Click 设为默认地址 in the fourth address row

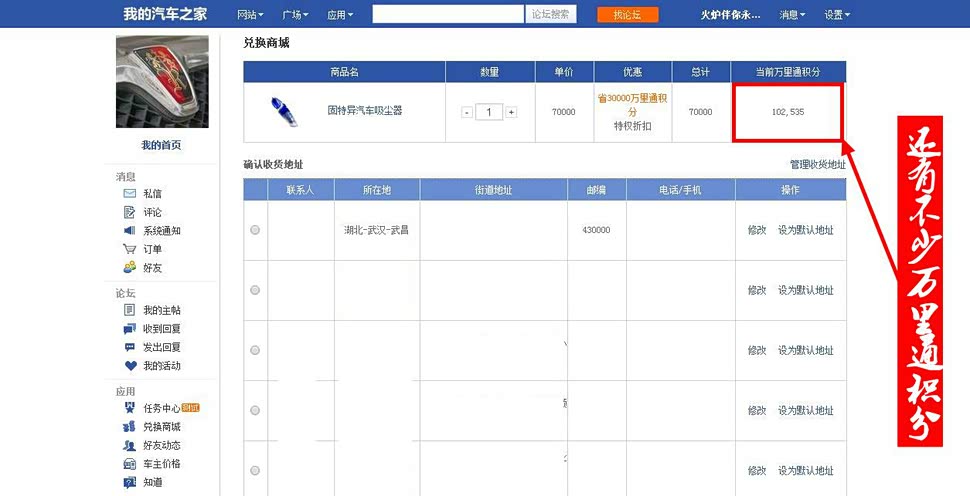[x=805, y=410]
